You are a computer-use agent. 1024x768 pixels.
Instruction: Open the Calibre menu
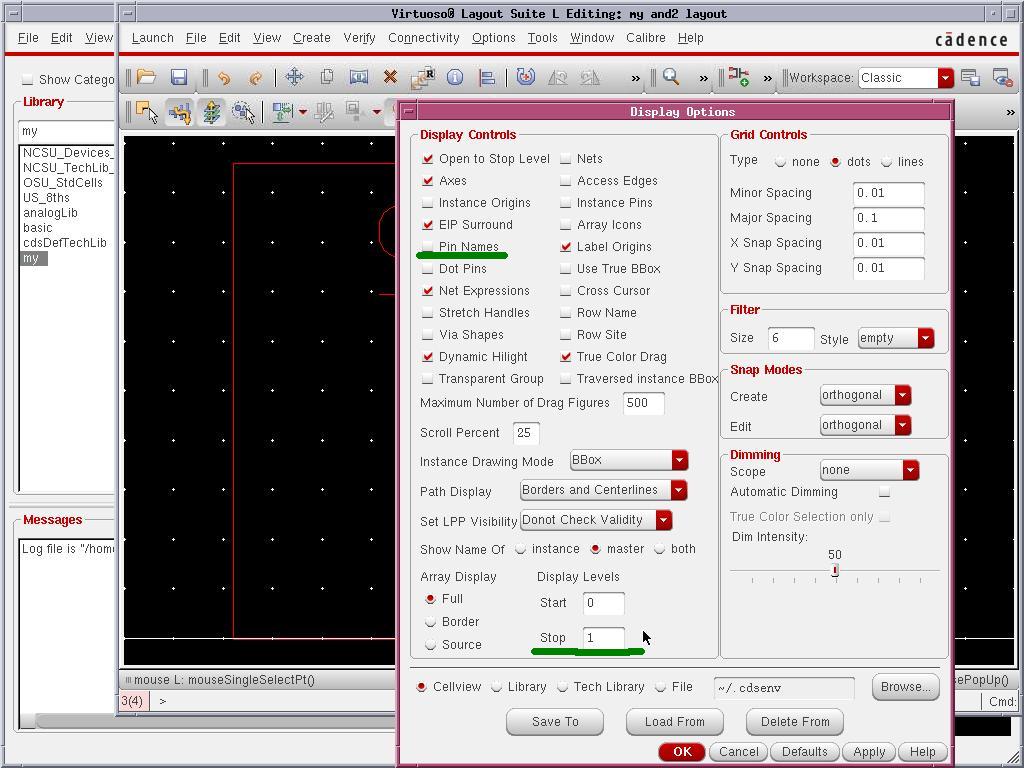pyautogui.click(x=646, y=38)
